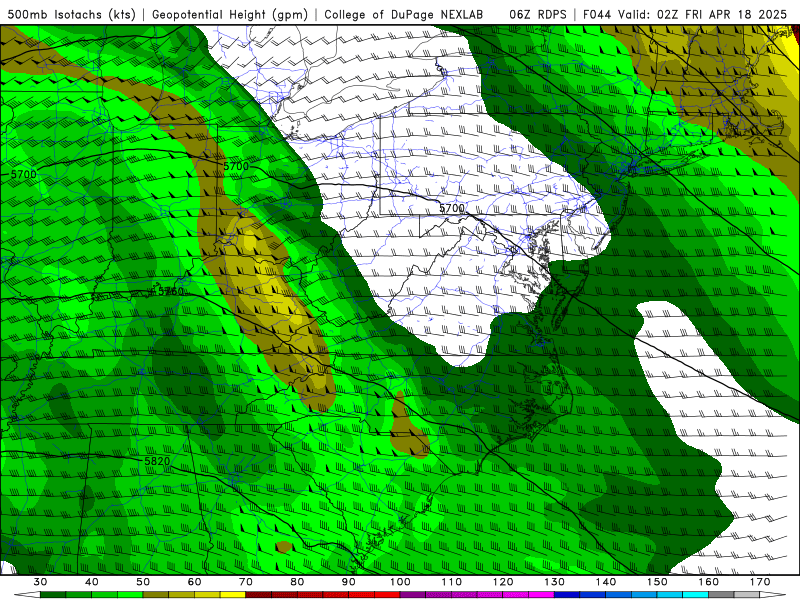Click the '170' colorbar scale label
800x600 pixels.
point(760,582)
